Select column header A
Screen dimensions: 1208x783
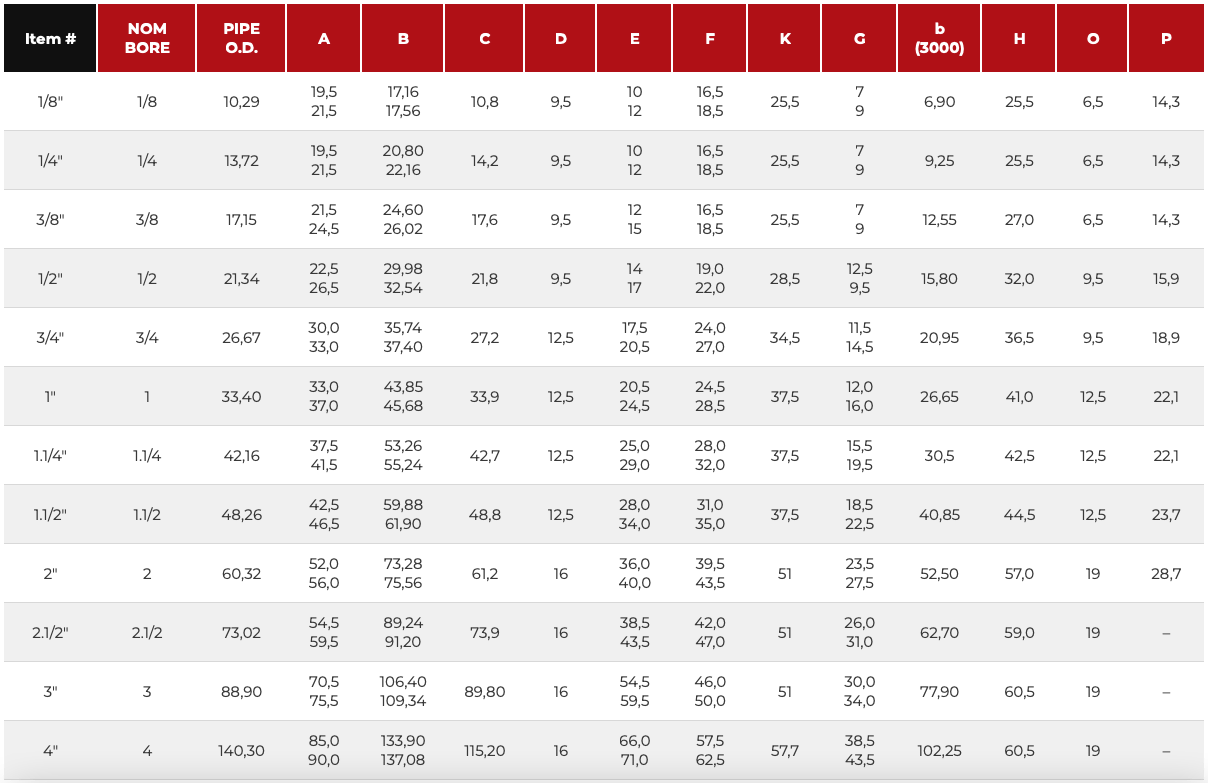[324, 38]
